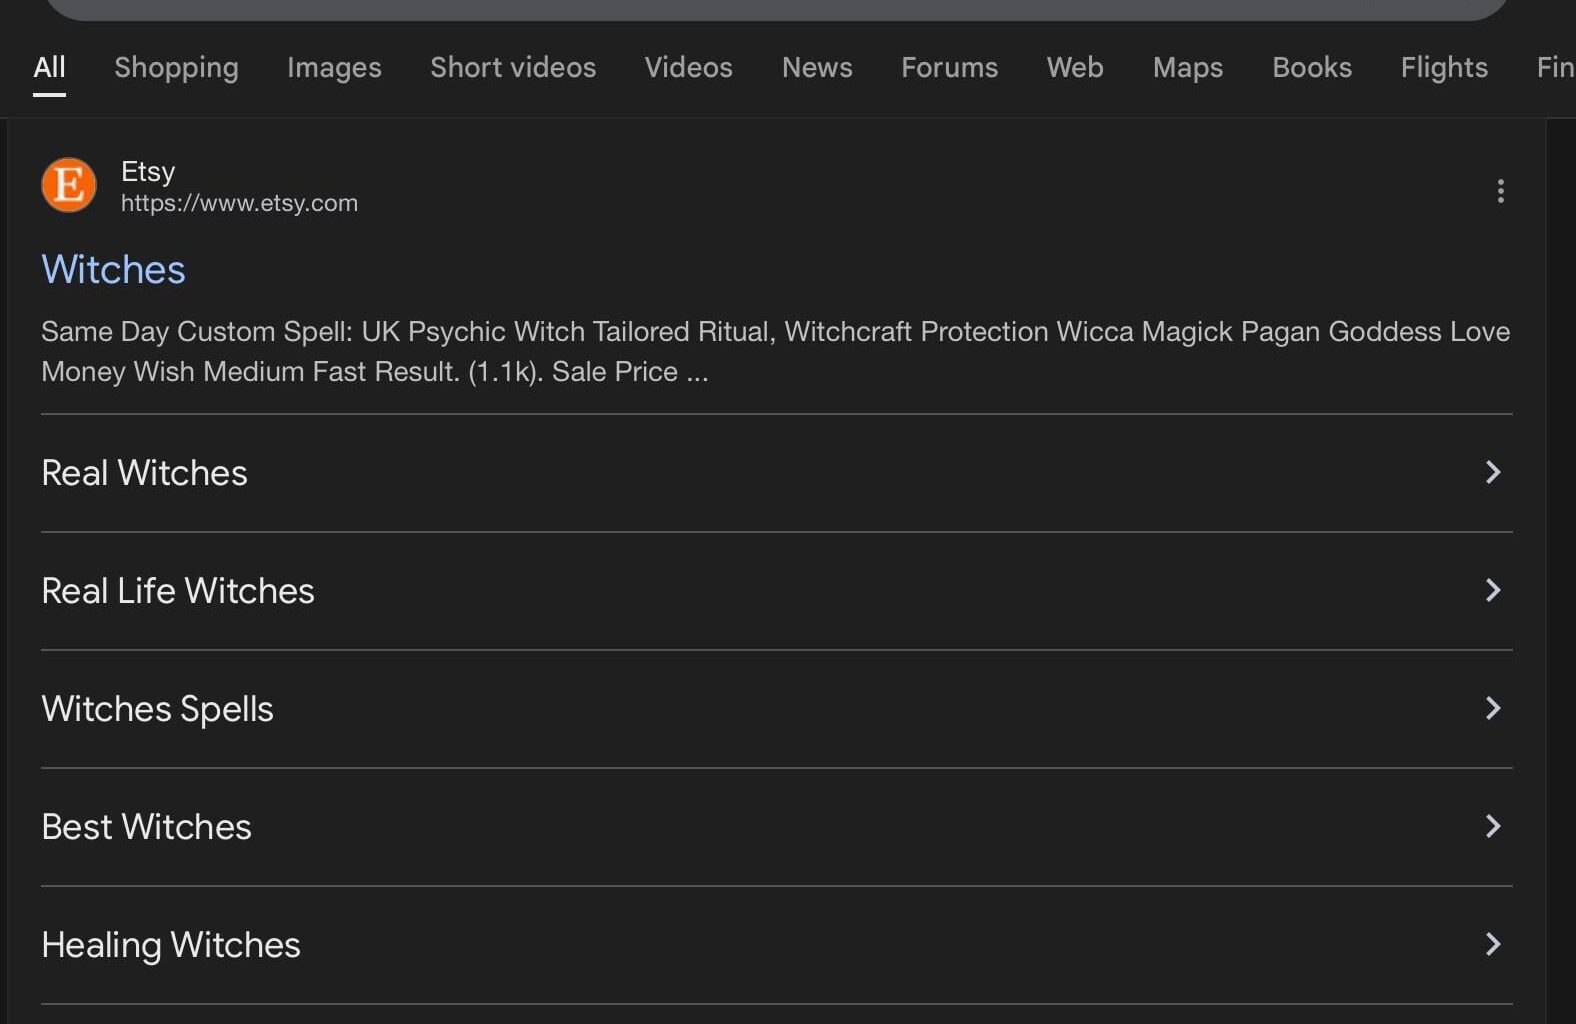Select the Web results tab
The width and height of the screenshot is (1576, 1024).
pyautogui.click(x=1075, y=68)
